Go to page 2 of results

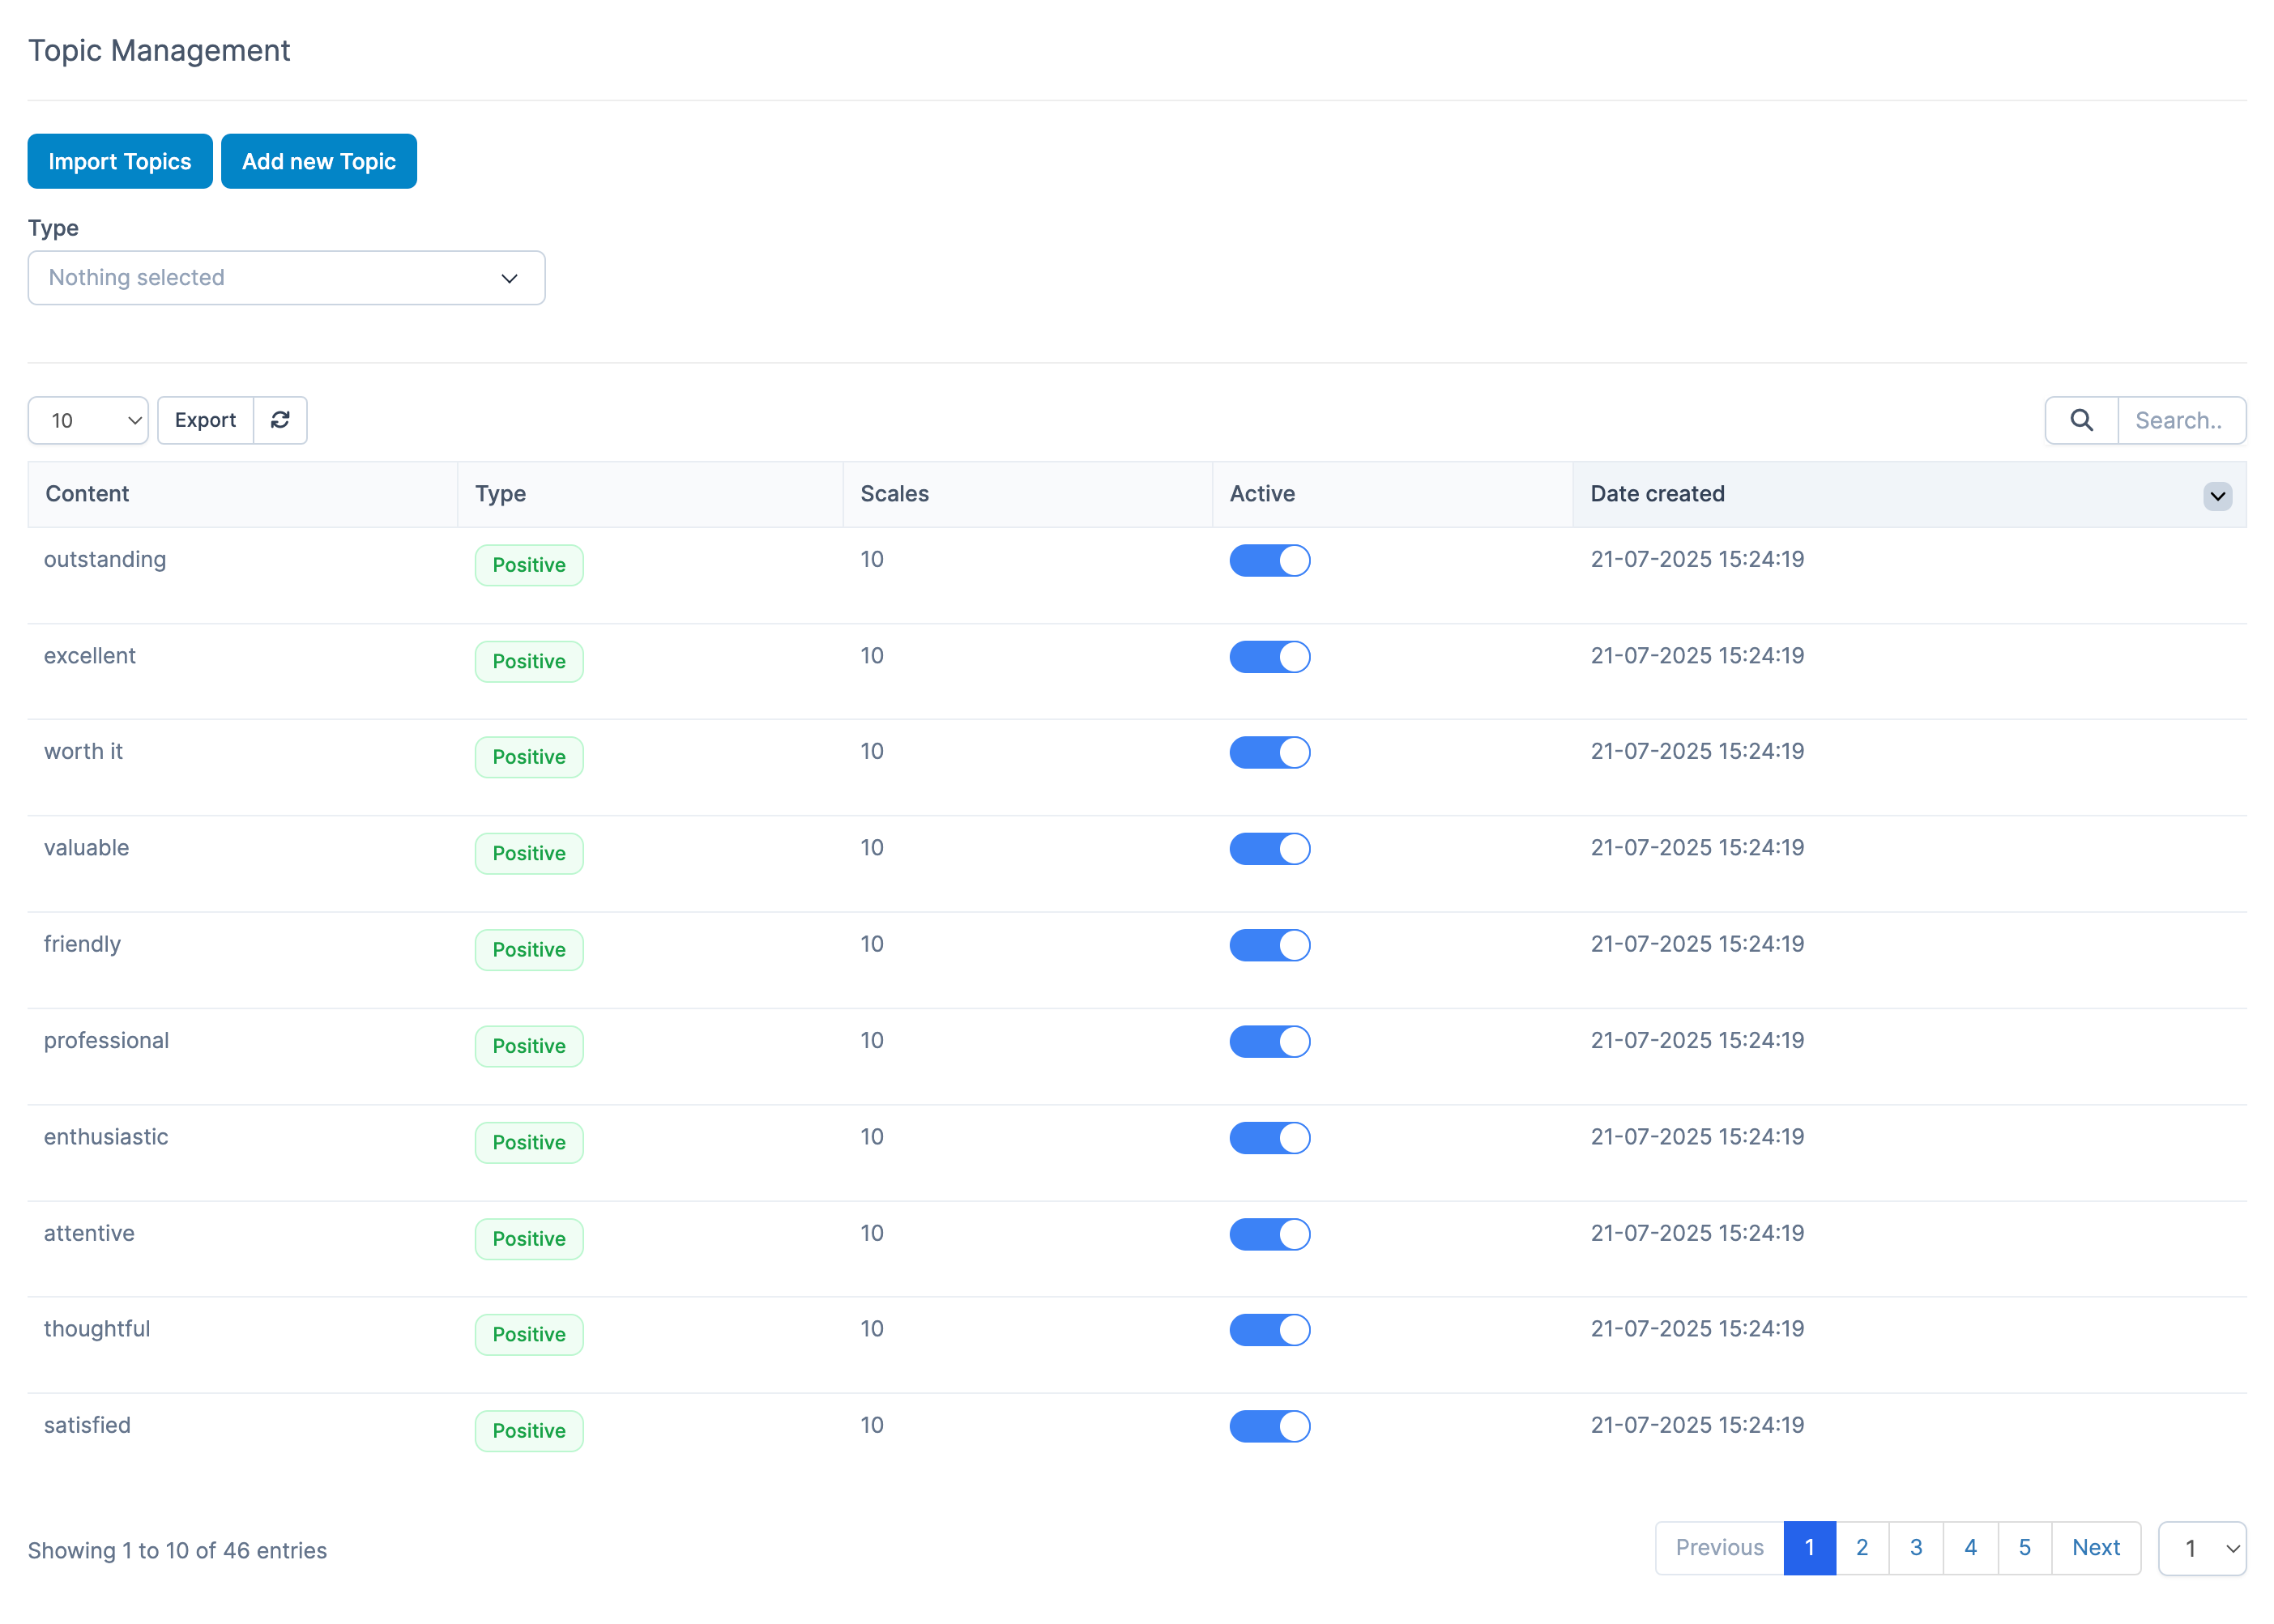point(1861,1547)
